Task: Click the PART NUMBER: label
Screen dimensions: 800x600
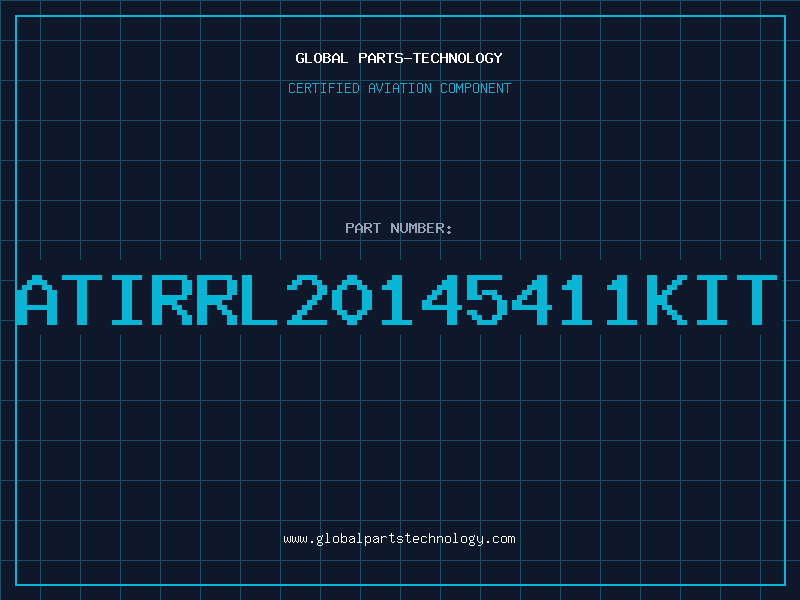Action: click(x=399, y=228)
